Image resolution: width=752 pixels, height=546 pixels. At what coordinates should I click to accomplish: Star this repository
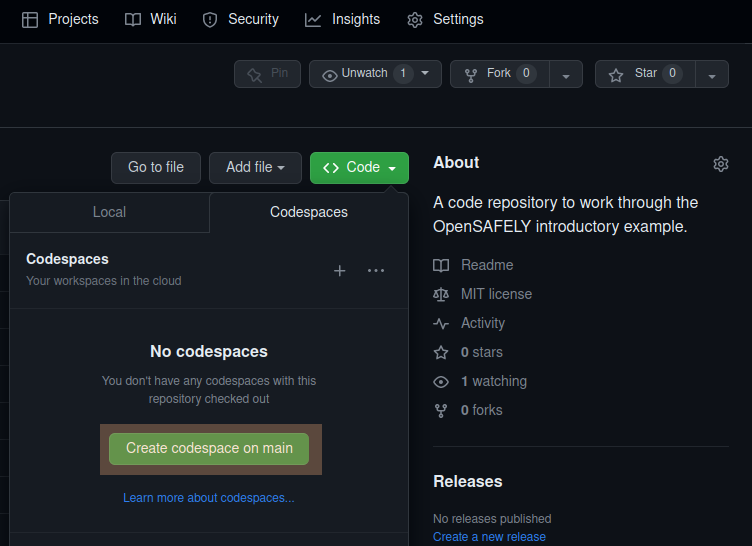pos(645,74)
